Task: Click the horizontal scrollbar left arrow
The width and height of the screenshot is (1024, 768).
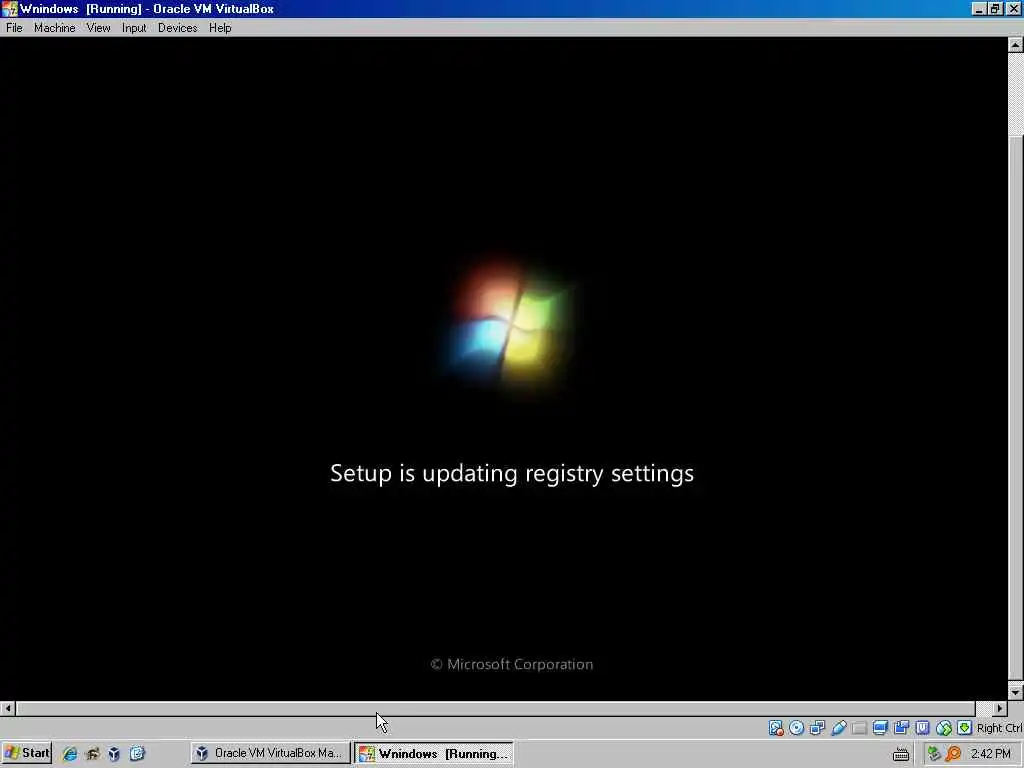Action: click(x=7, y=709)
